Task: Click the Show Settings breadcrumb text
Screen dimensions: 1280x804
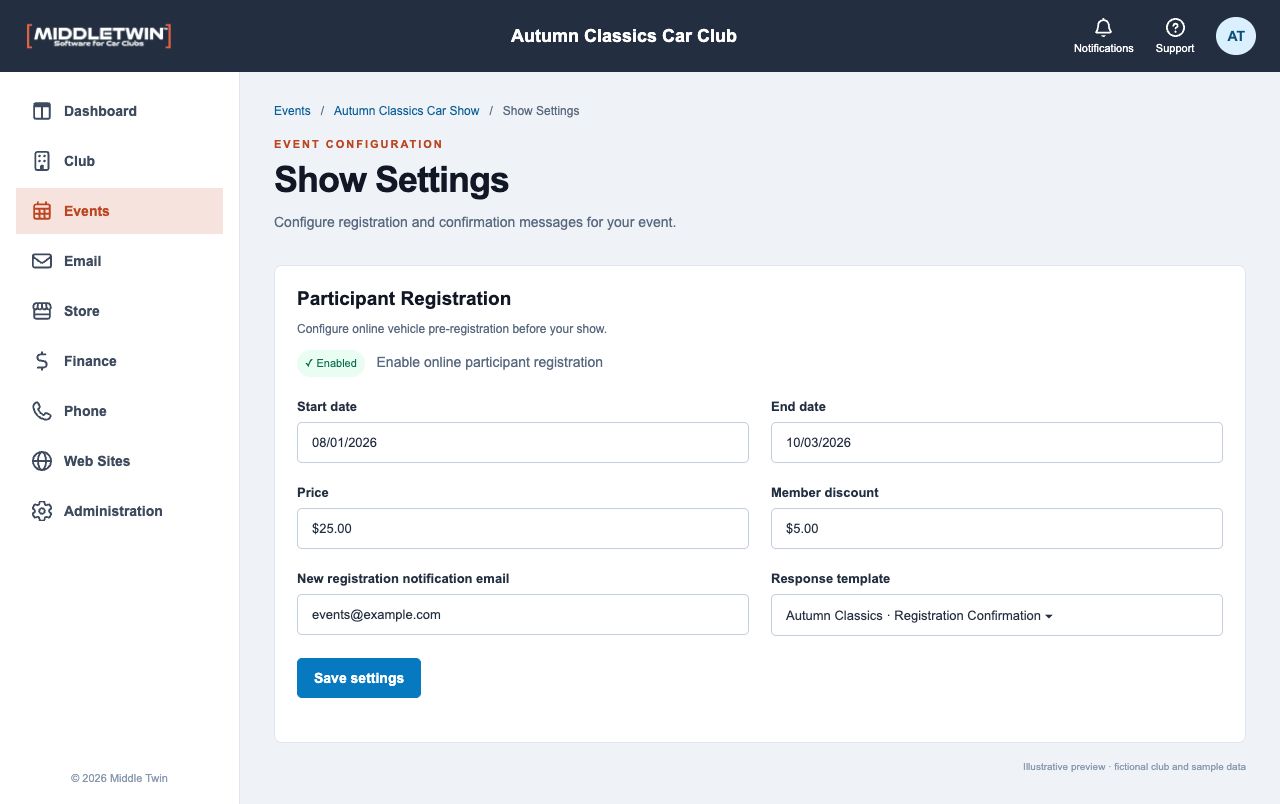Action: [541, 111]
